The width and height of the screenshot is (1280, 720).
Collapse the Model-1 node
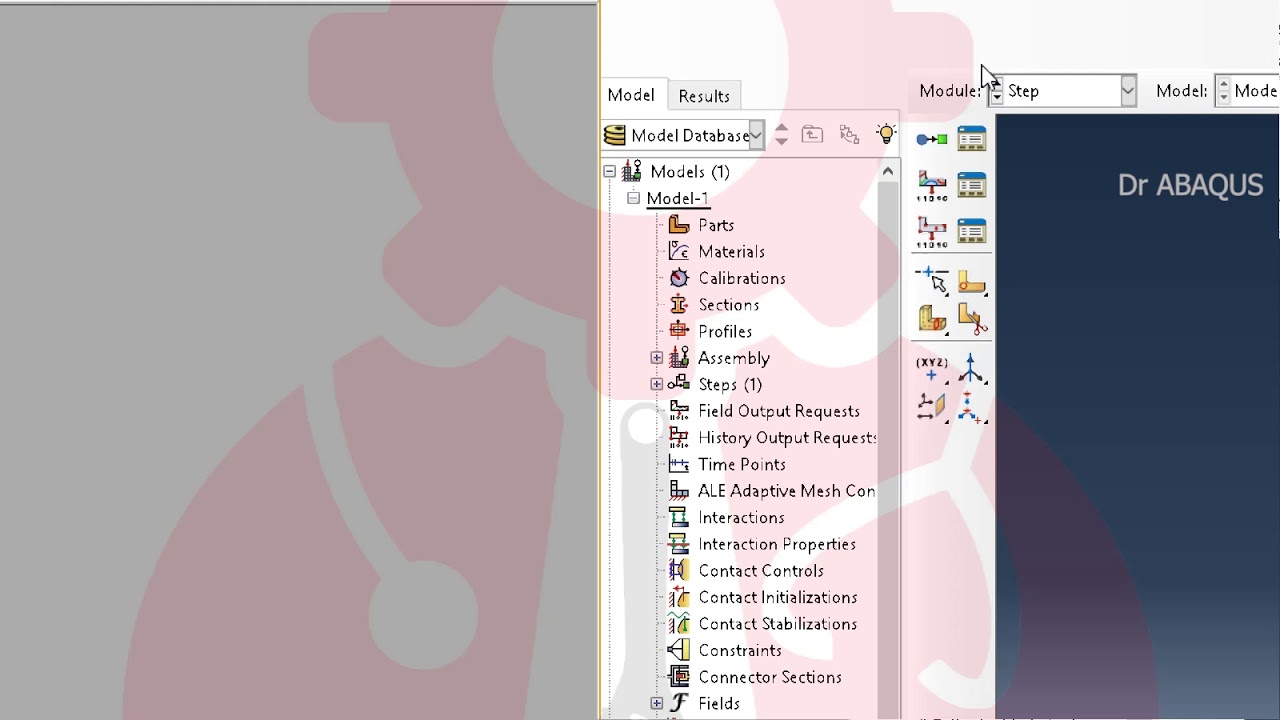633,198
